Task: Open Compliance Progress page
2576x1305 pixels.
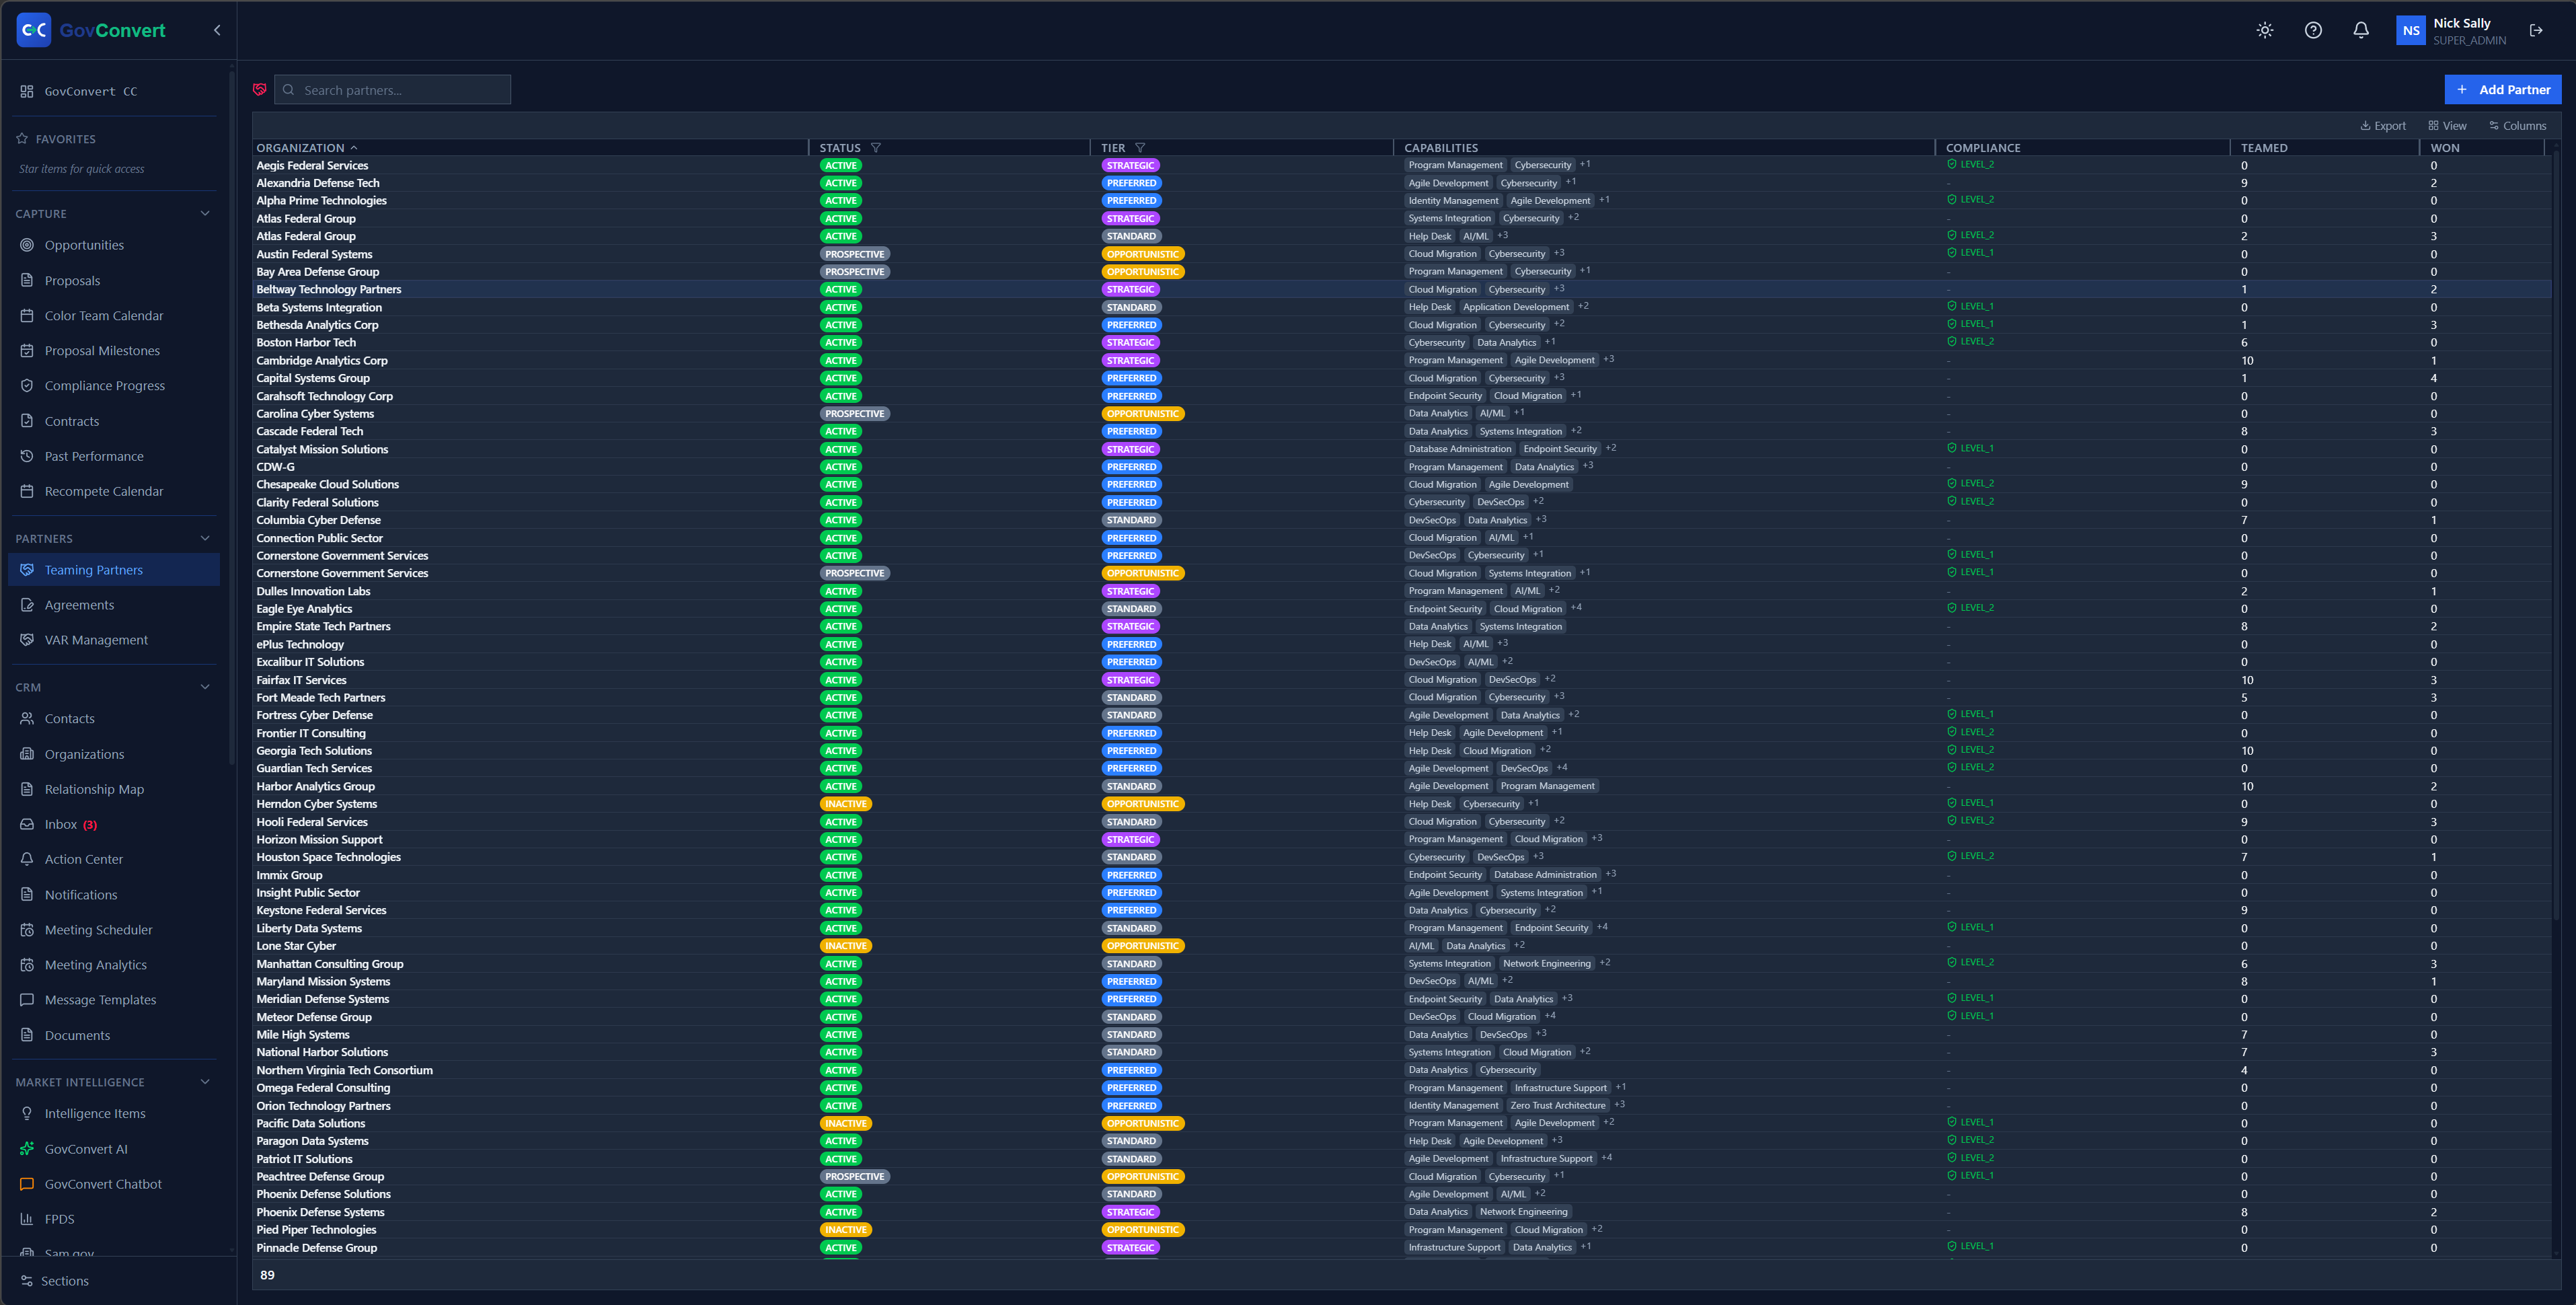Action: (x=105, y=386)
